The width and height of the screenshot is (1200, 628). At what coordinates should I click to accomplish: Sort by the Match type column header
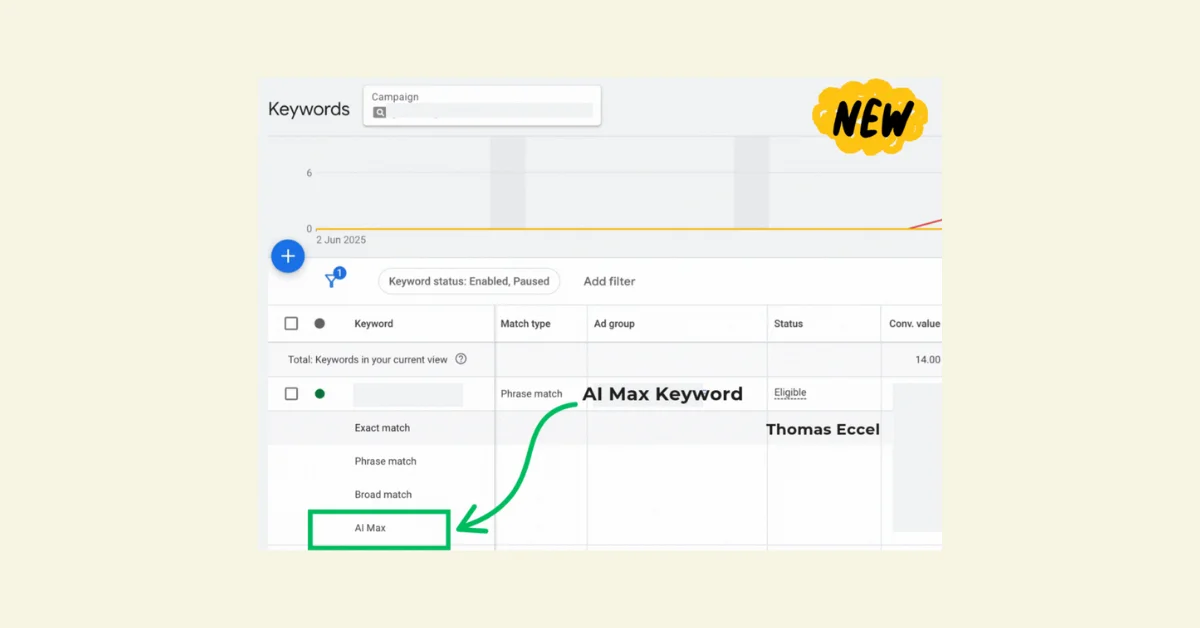526,323
